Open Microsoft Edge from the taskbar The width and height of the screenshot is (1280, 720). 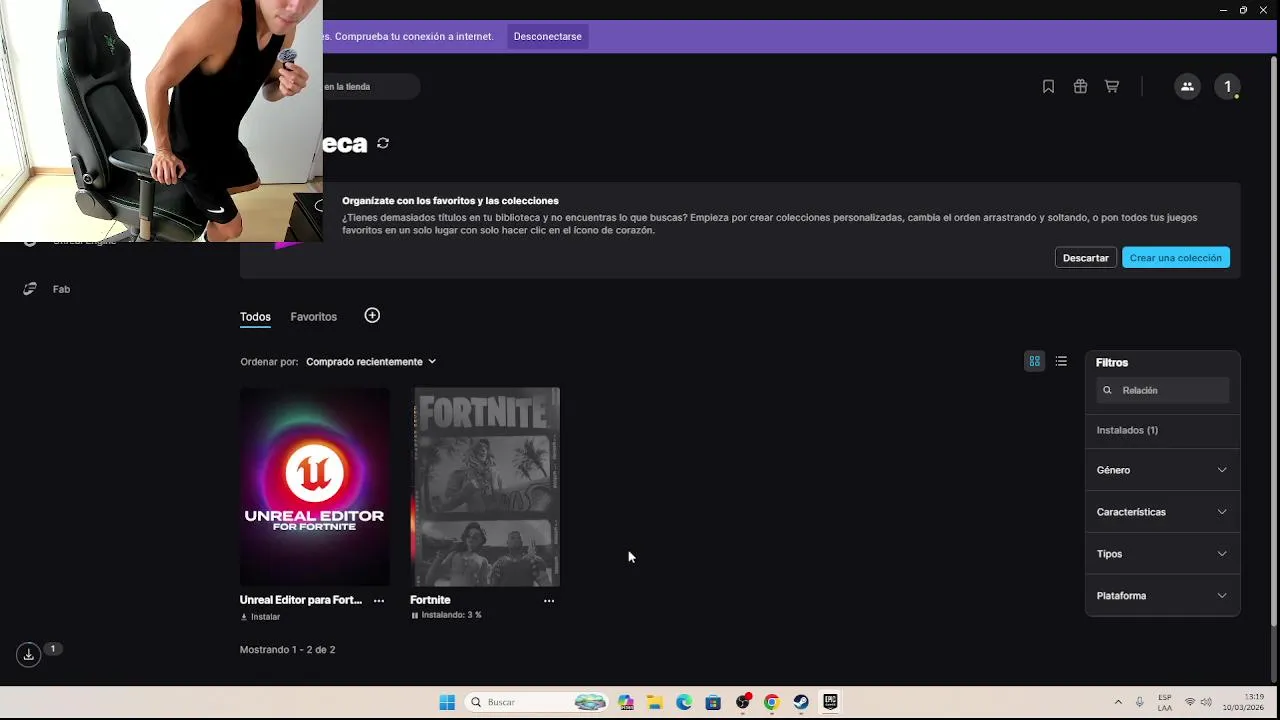(684, 702)
